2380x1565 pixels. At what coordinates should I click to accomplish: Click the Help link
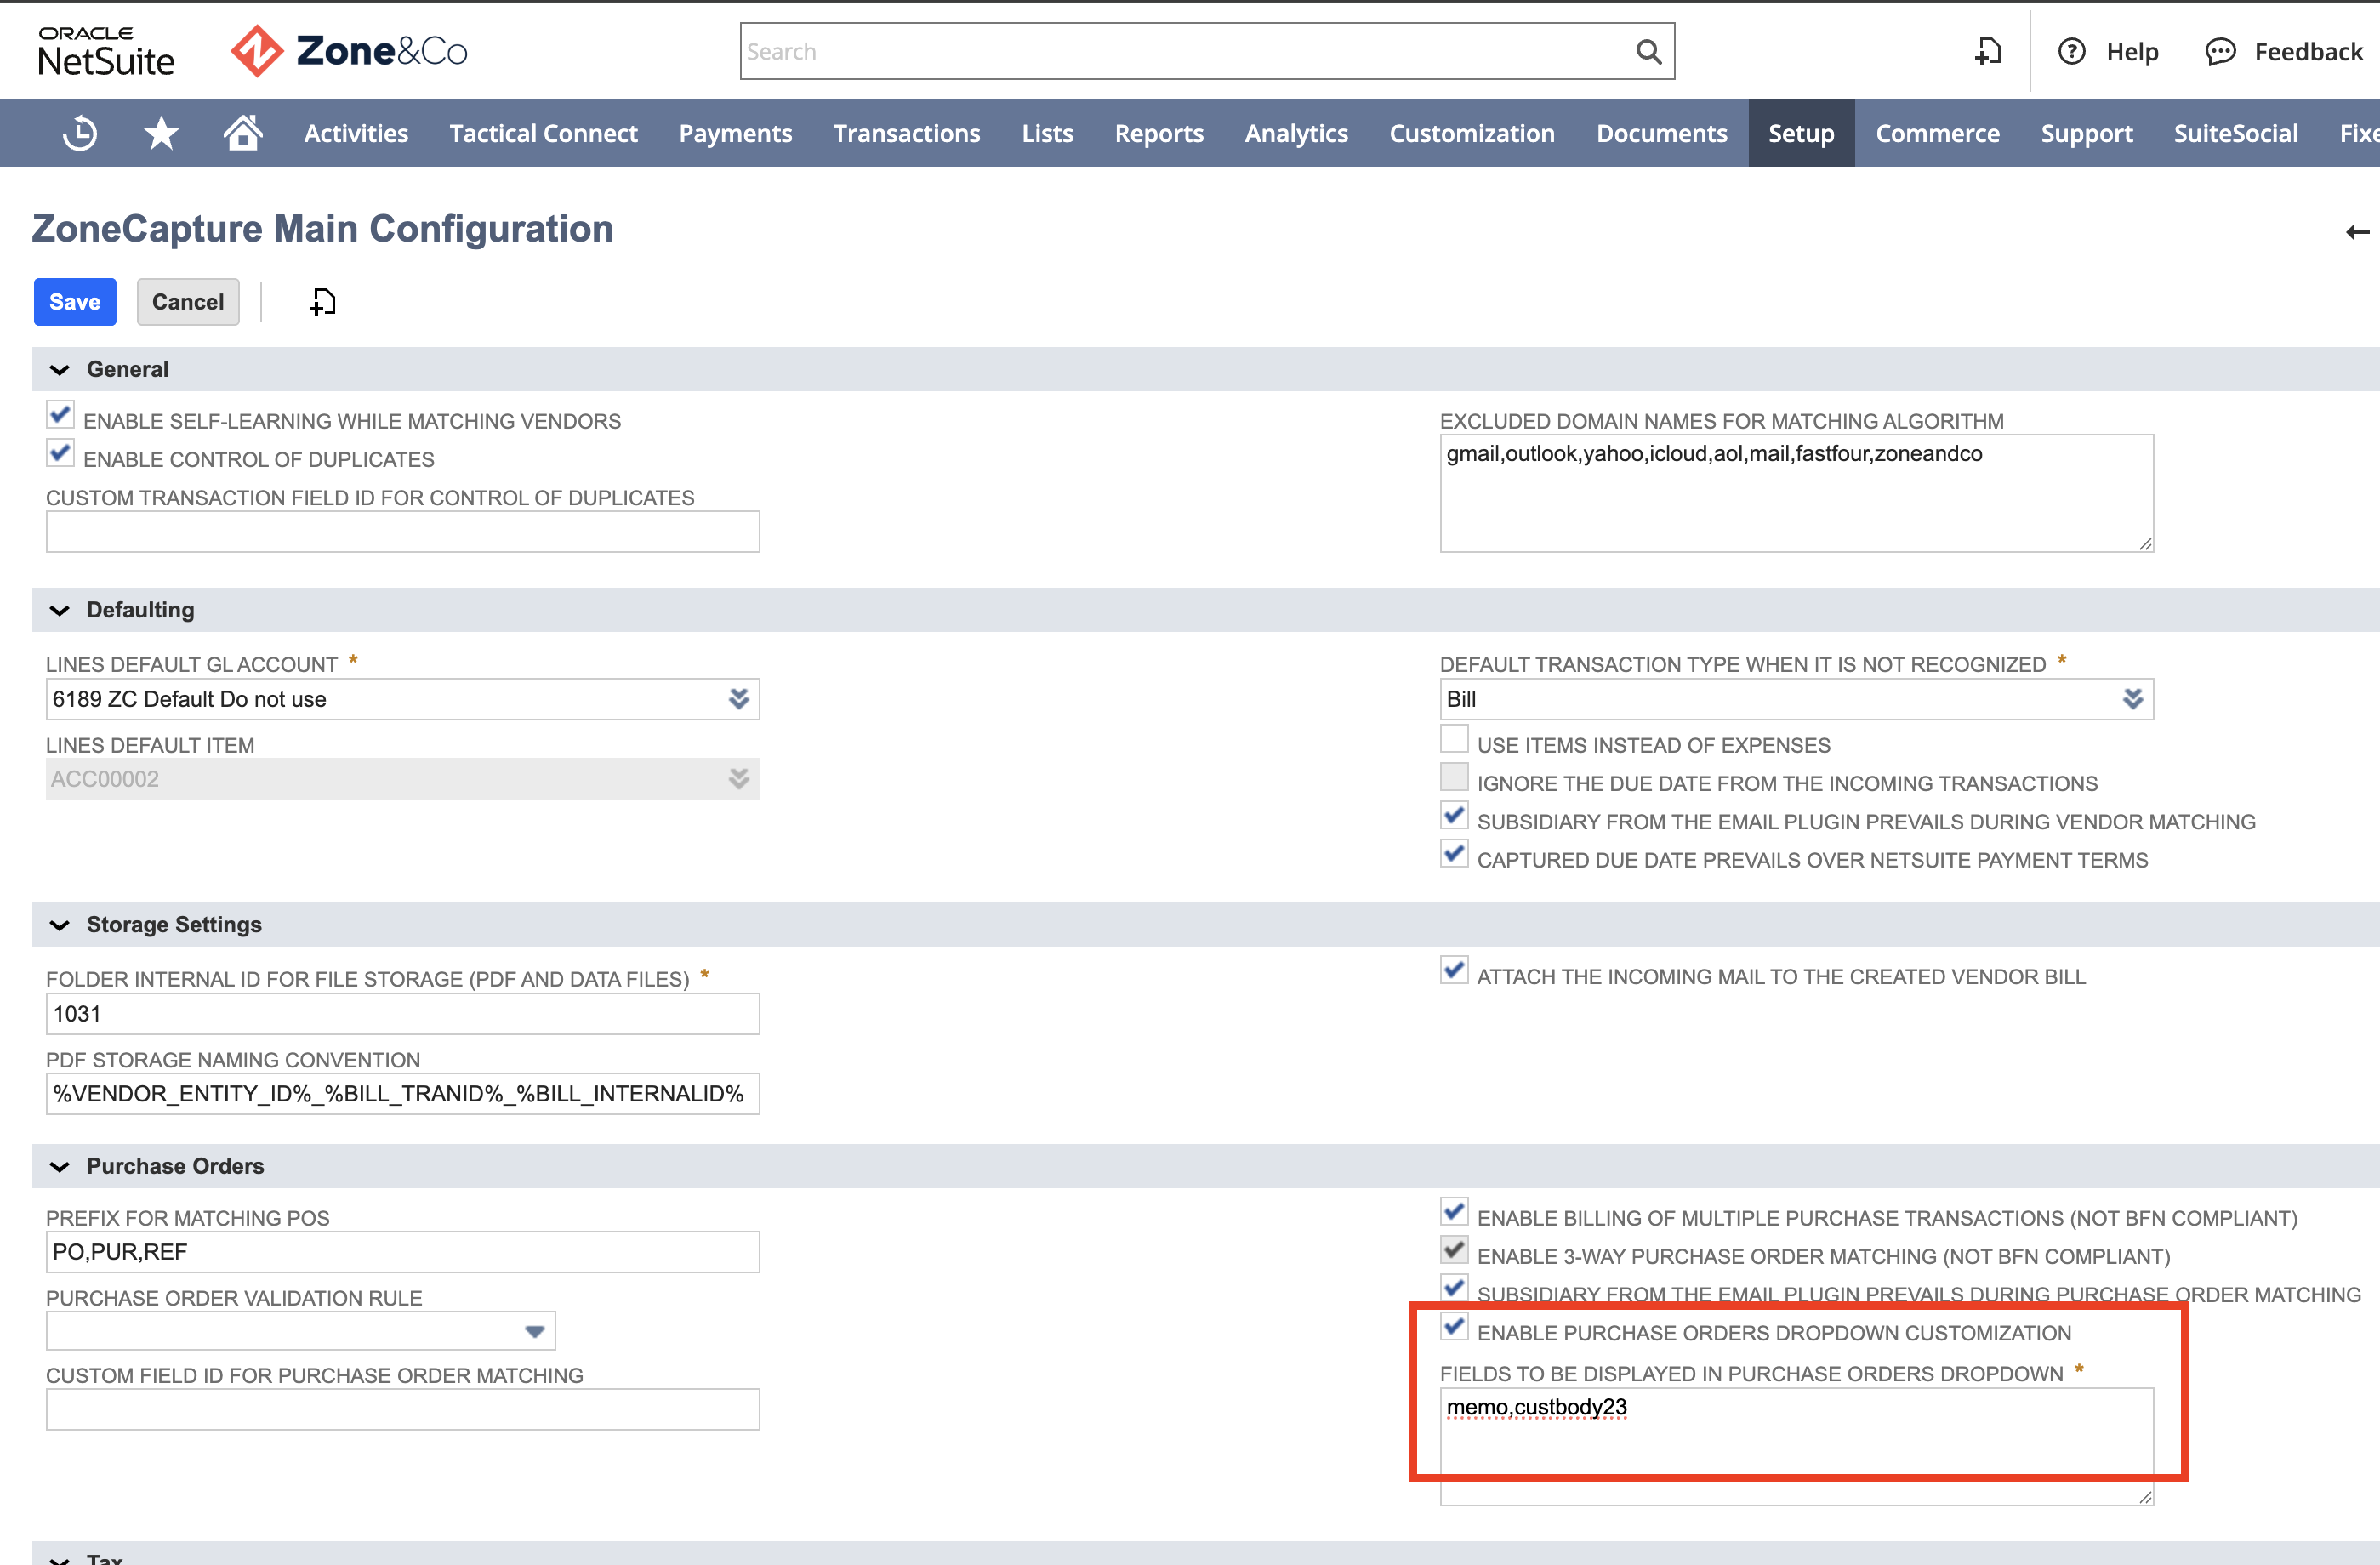(2132, 52)
